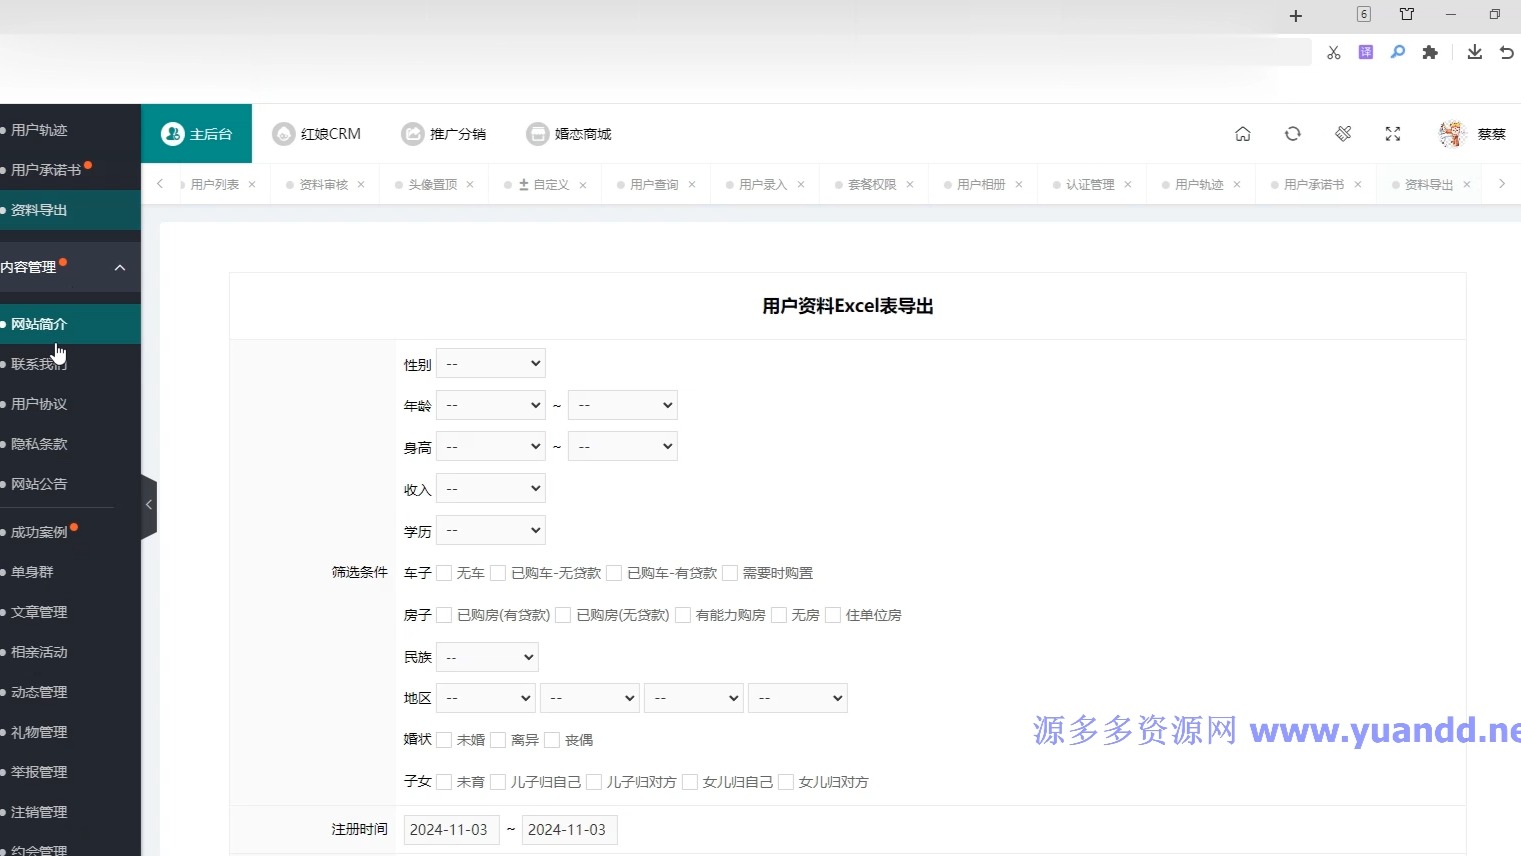Open the user avatar 蔡蔡
1521x856 pixels.
click(x=1472, y=134)
